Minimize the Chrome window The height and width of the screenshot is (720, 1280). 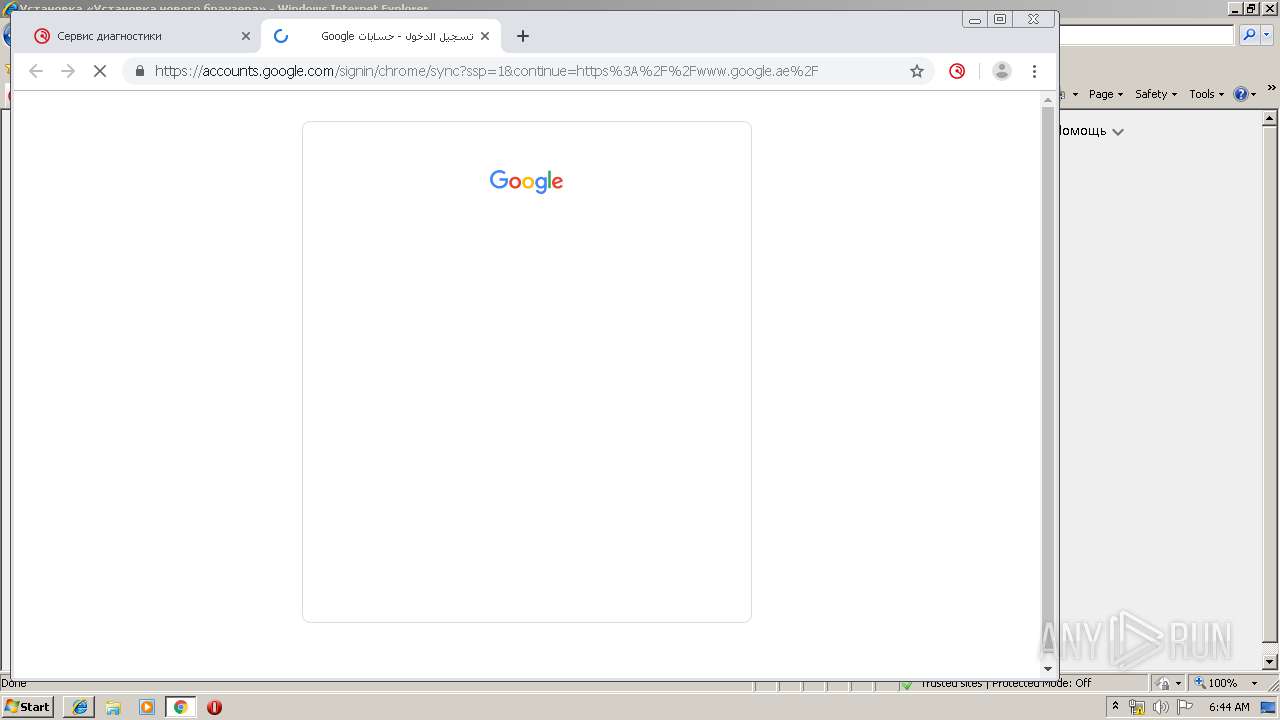[x=975, y=19]
